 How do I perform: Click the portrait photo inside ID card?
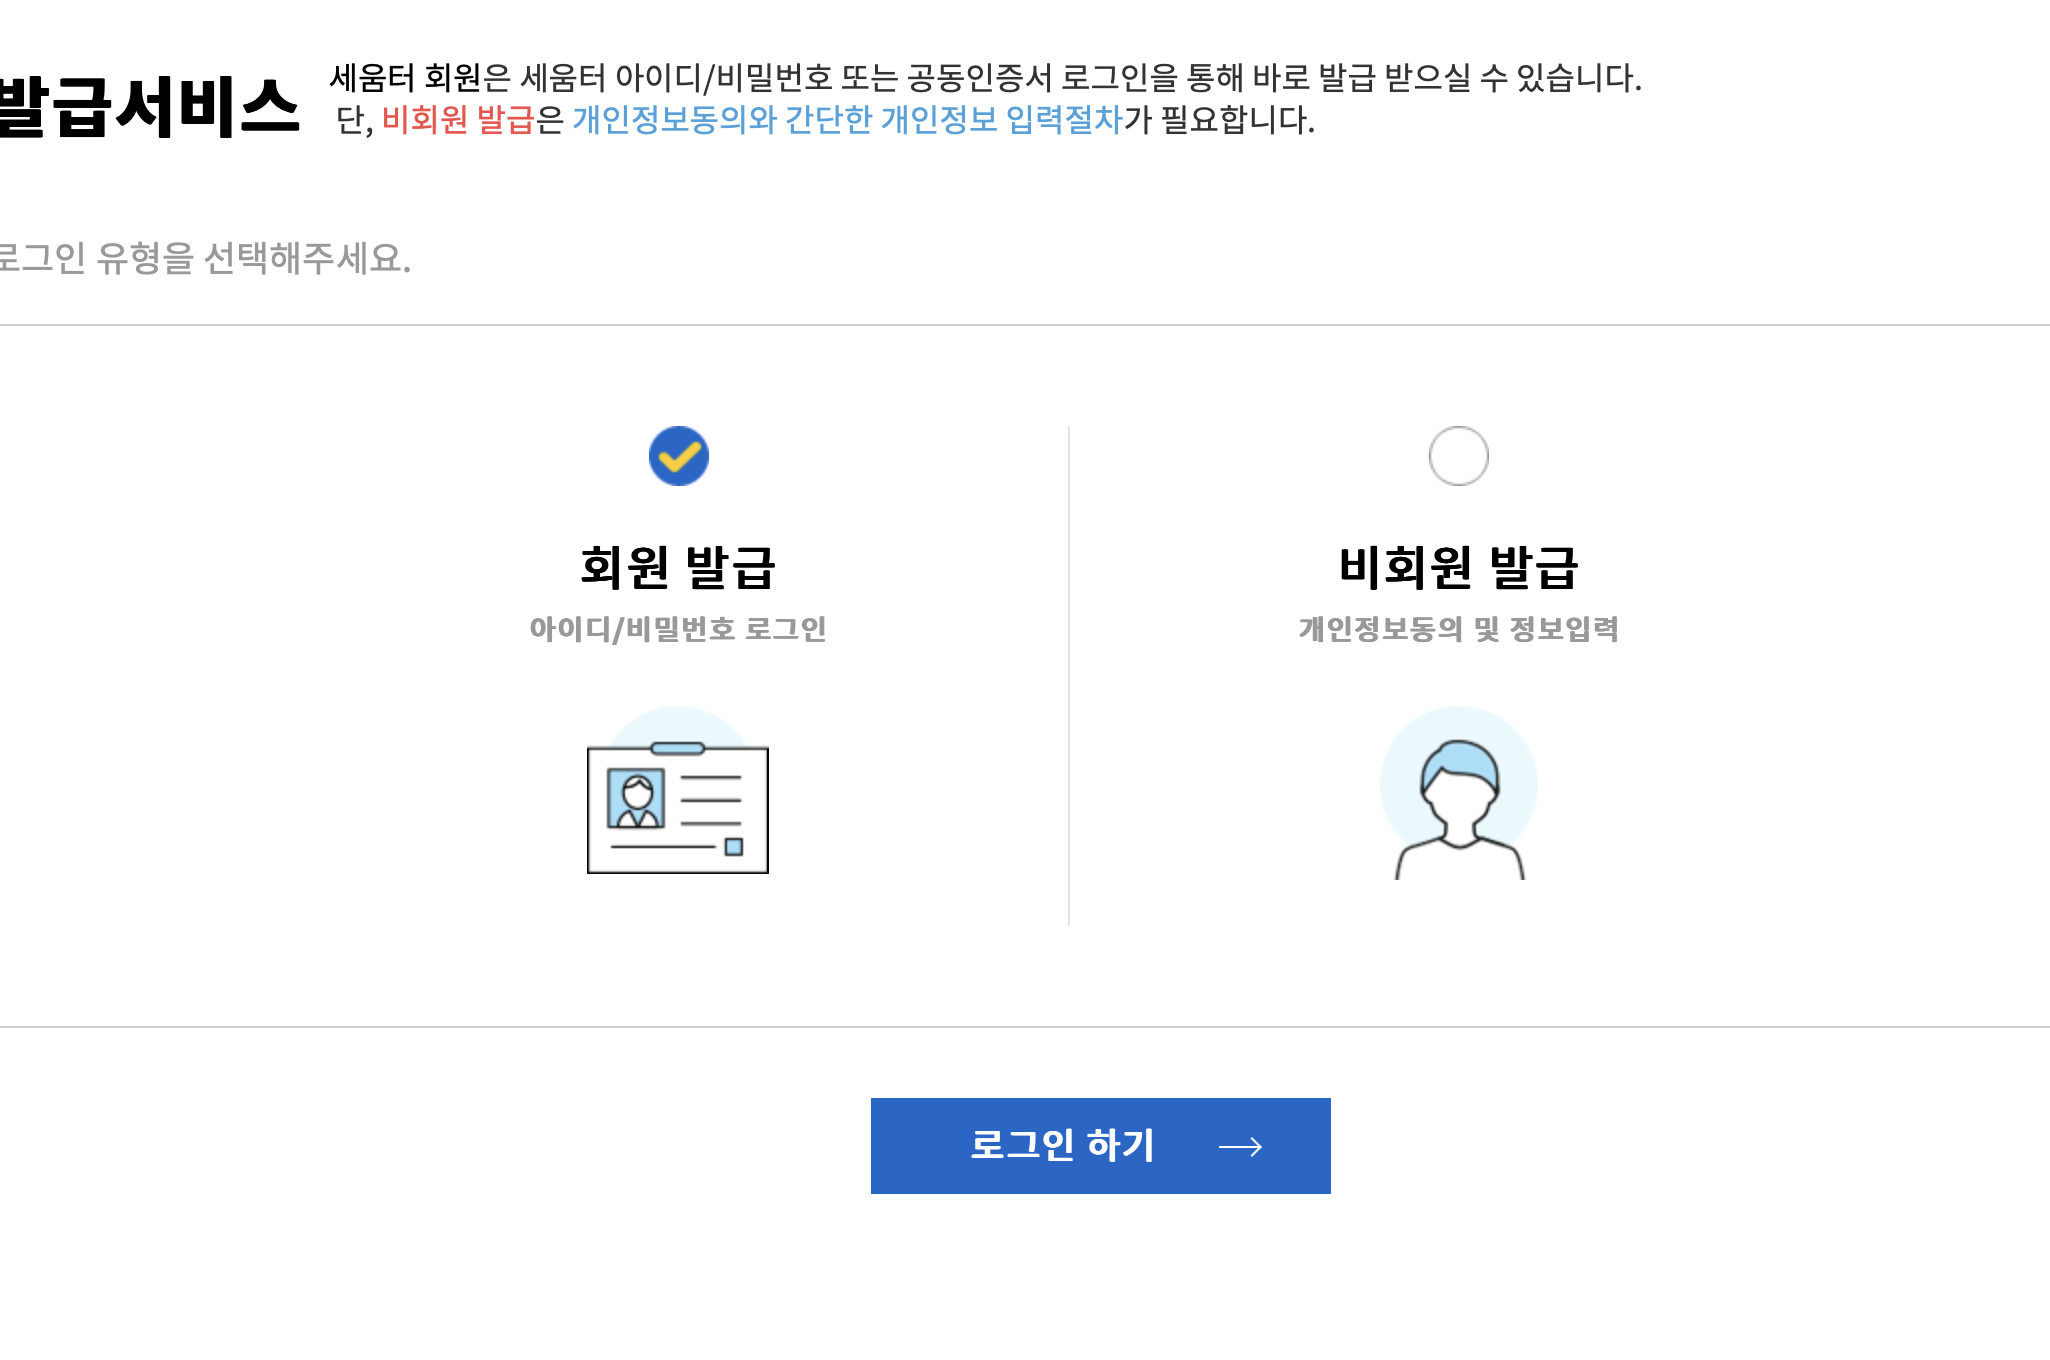click(636, 798)
